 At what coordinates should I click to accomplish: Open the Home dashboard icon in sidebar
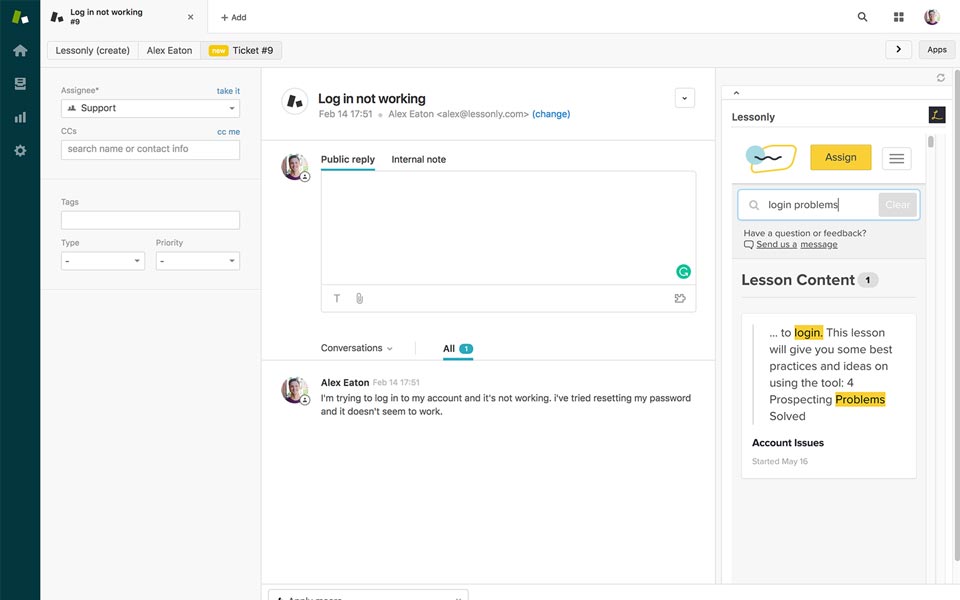tap(20, 50)
